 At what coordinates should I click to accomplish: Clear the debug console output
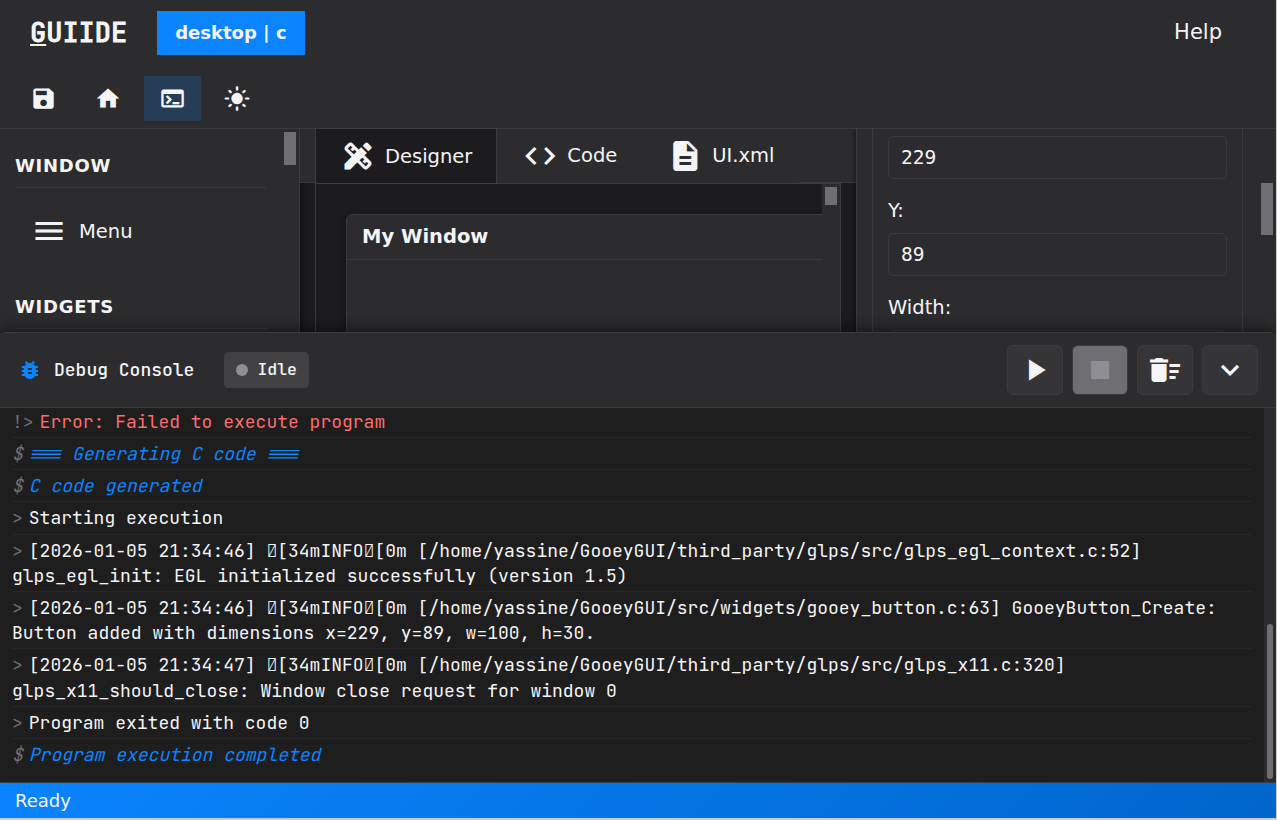click(x=1164, y=370)
